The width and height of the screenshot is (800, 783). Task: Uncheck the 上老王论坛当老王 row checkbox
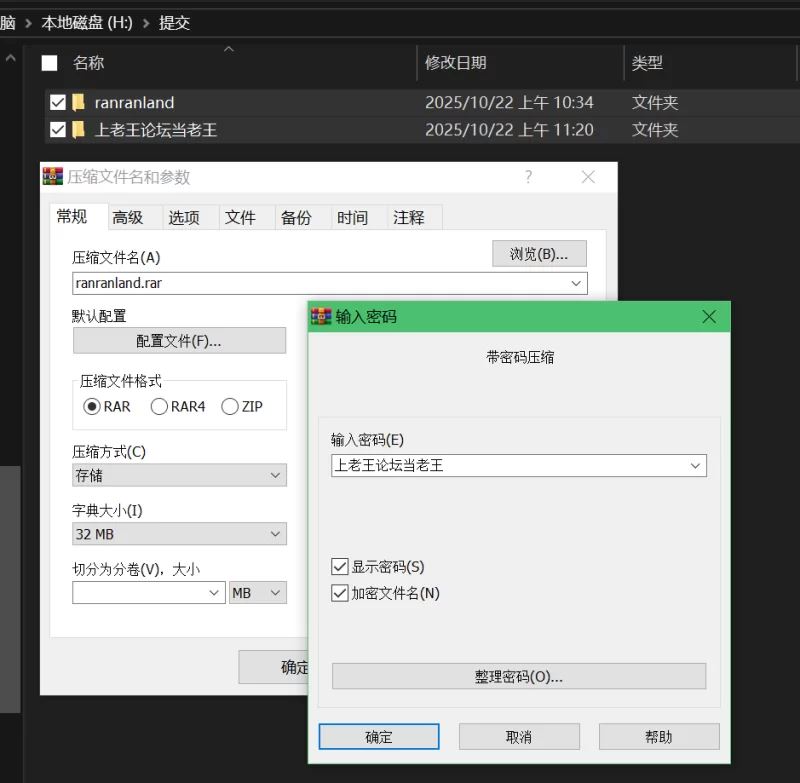click(x=58, y=130)
